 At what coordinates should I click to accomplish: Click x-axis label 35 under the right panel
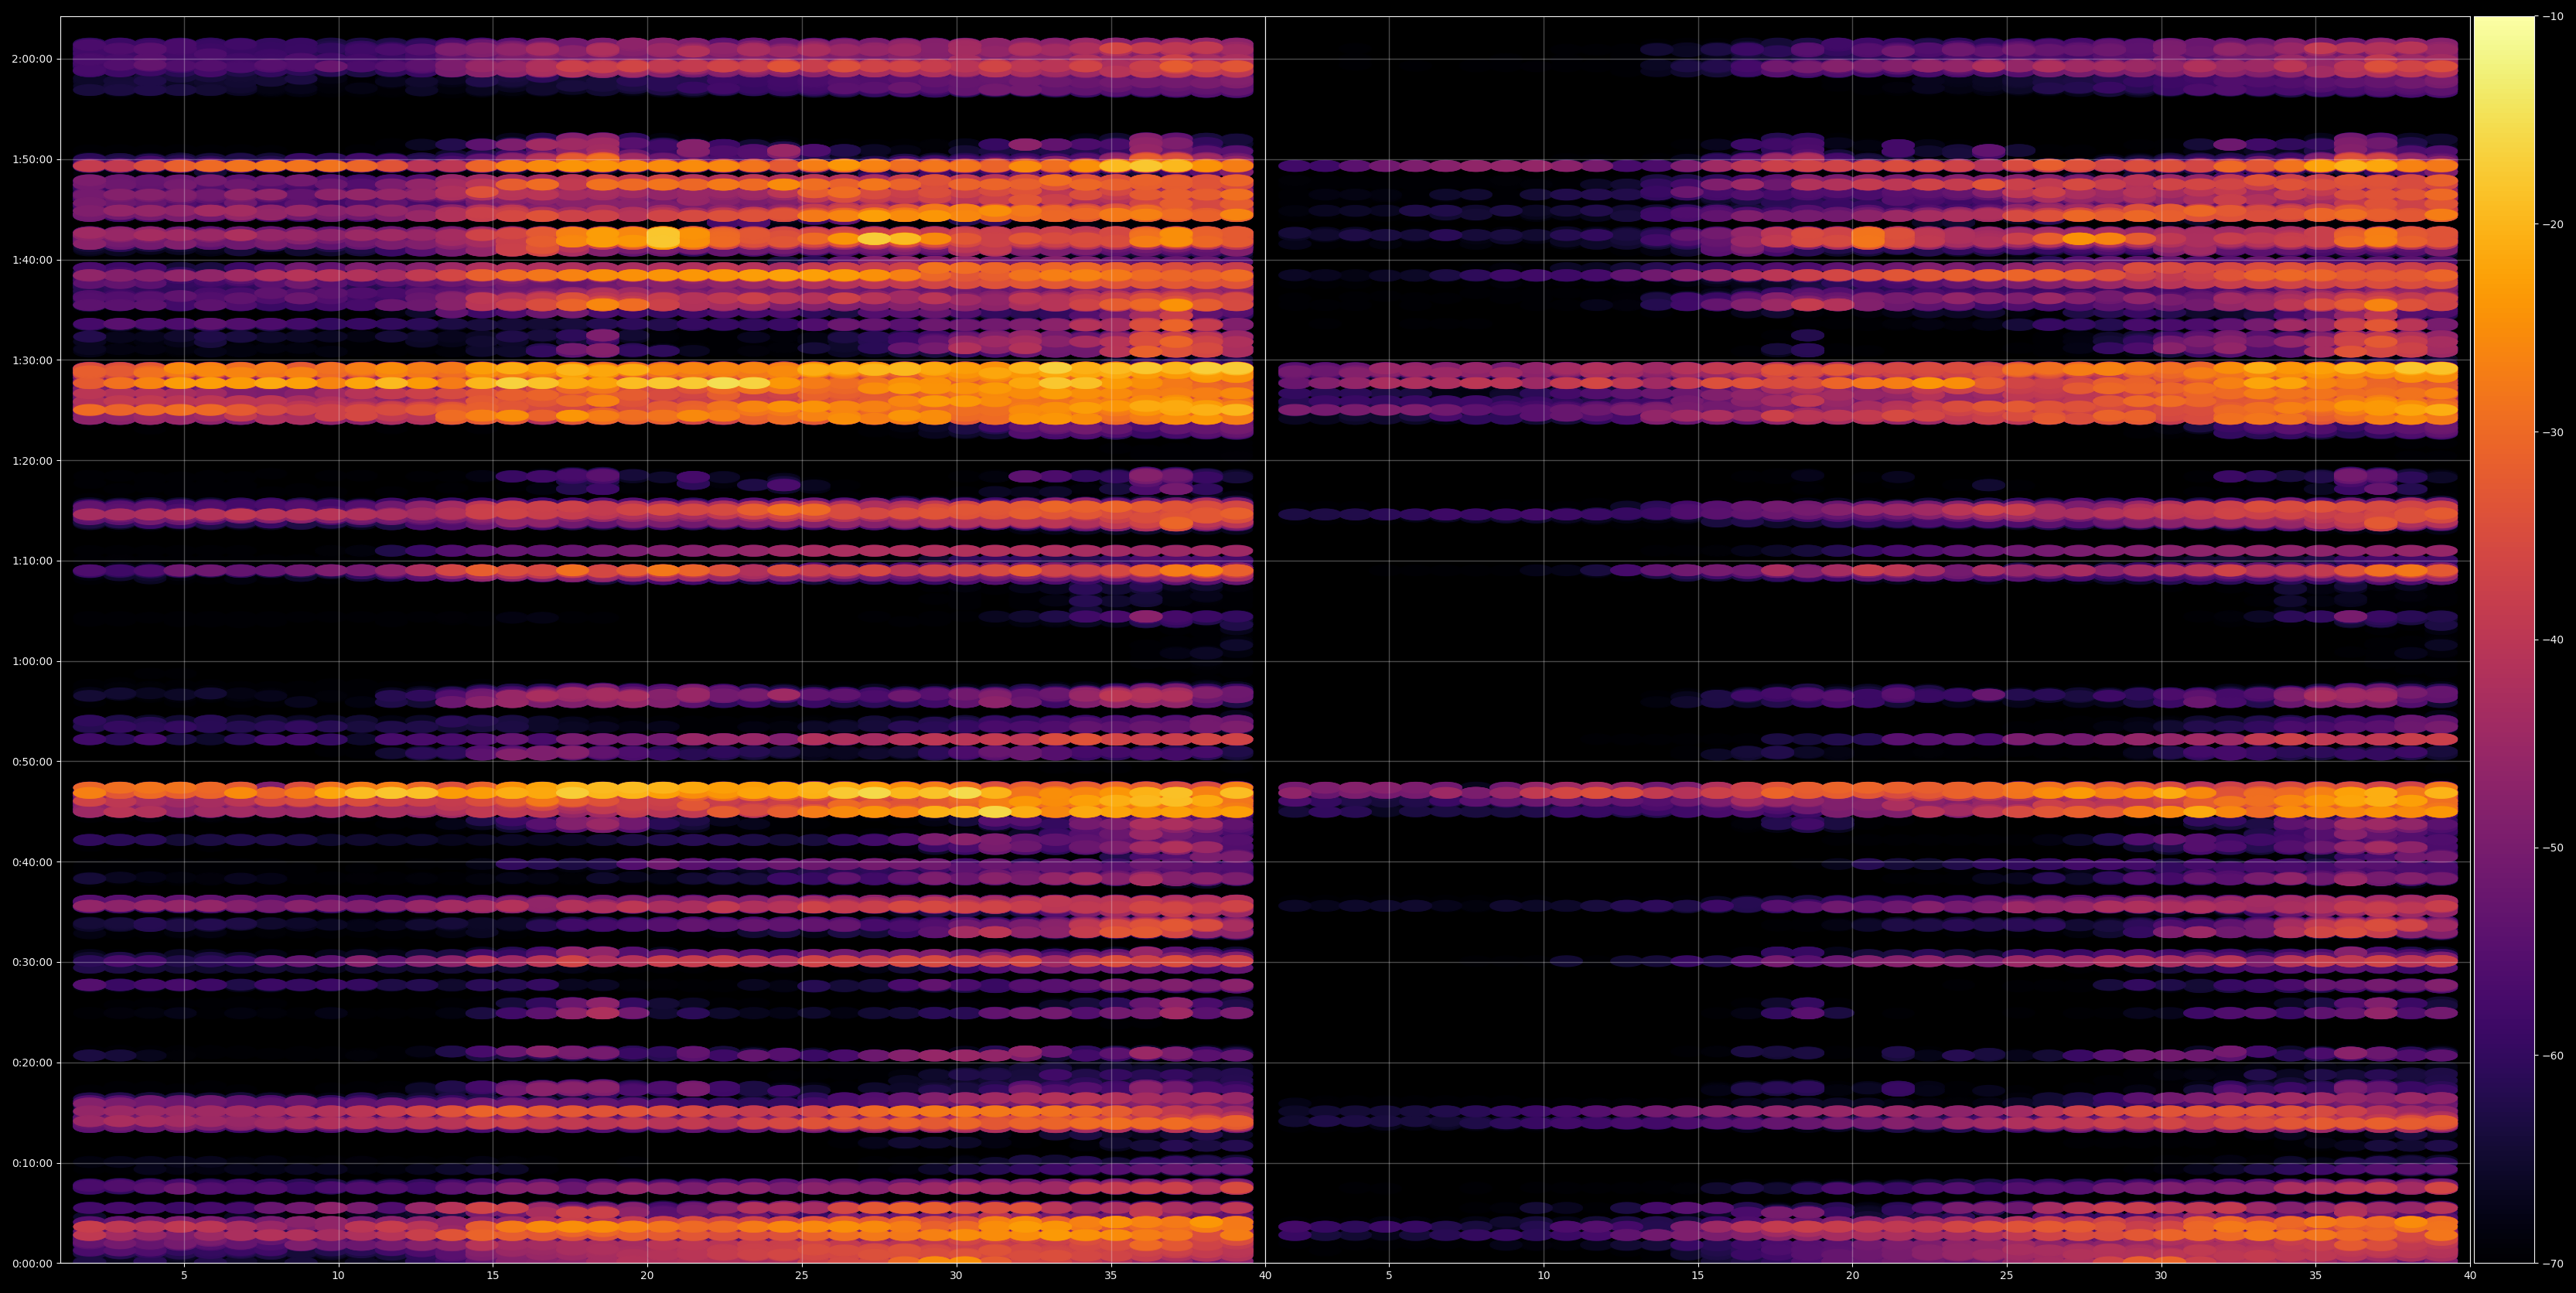click(x=2316, y=1276)
